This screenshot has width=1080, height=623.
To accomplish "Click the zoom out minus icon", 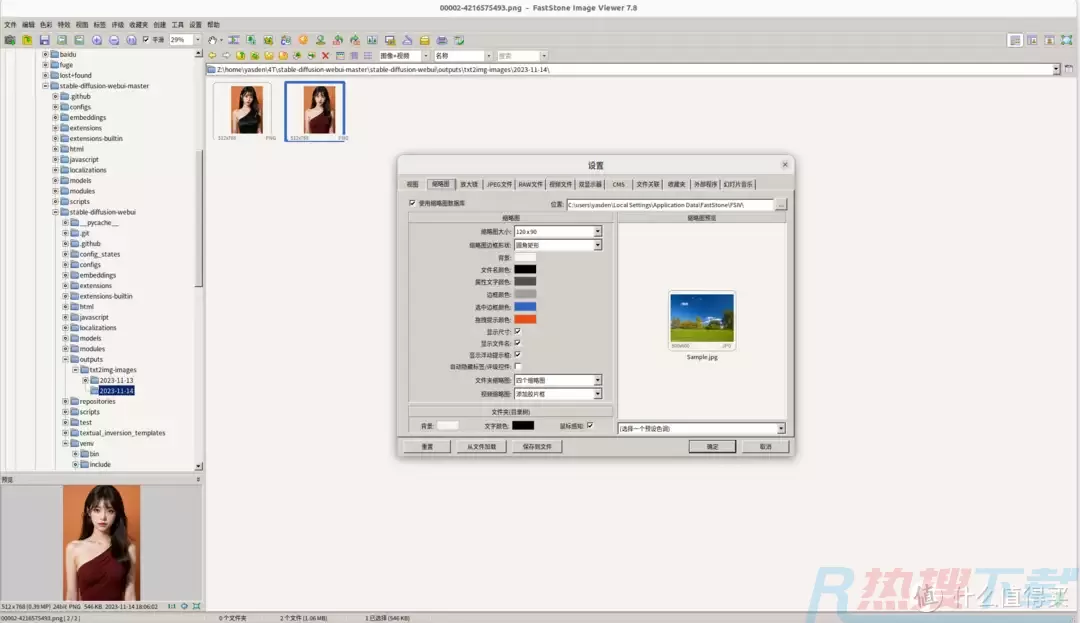I will [114, 40].
